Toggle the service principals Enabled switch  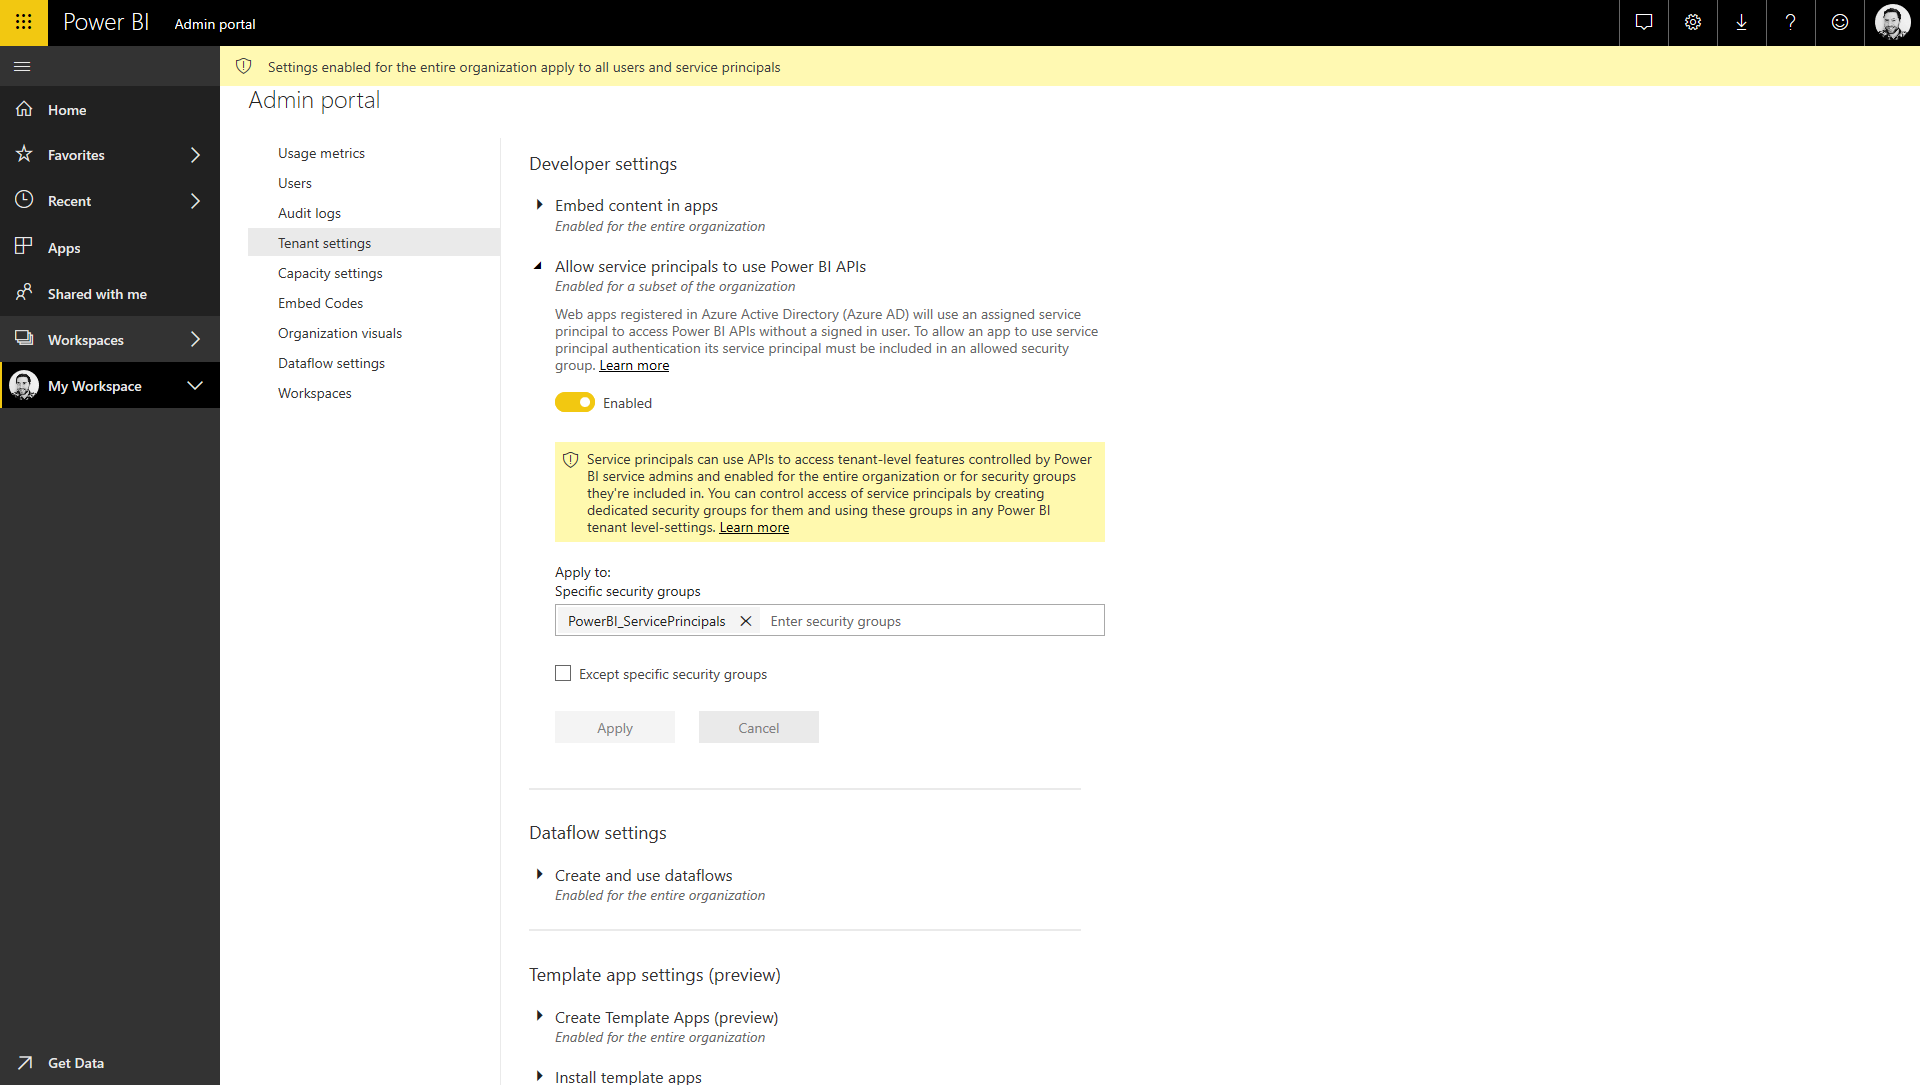[x=574, y=402]
